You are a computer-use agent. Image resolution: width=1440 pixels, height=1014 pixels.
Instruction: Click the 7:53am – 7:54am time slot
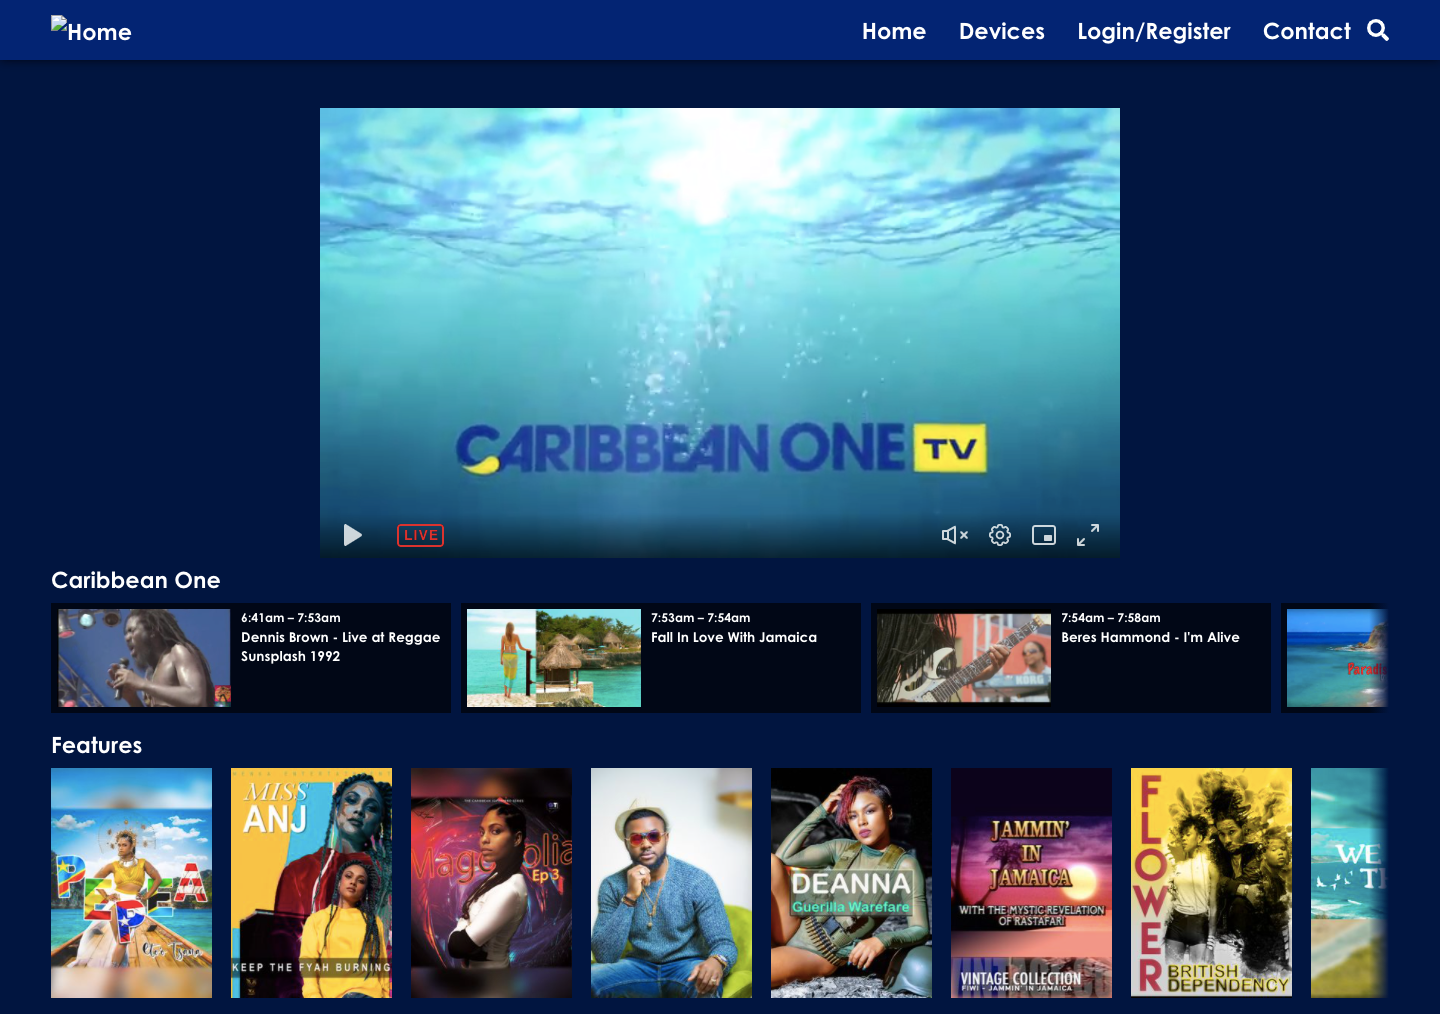click(x=701, y=618)
